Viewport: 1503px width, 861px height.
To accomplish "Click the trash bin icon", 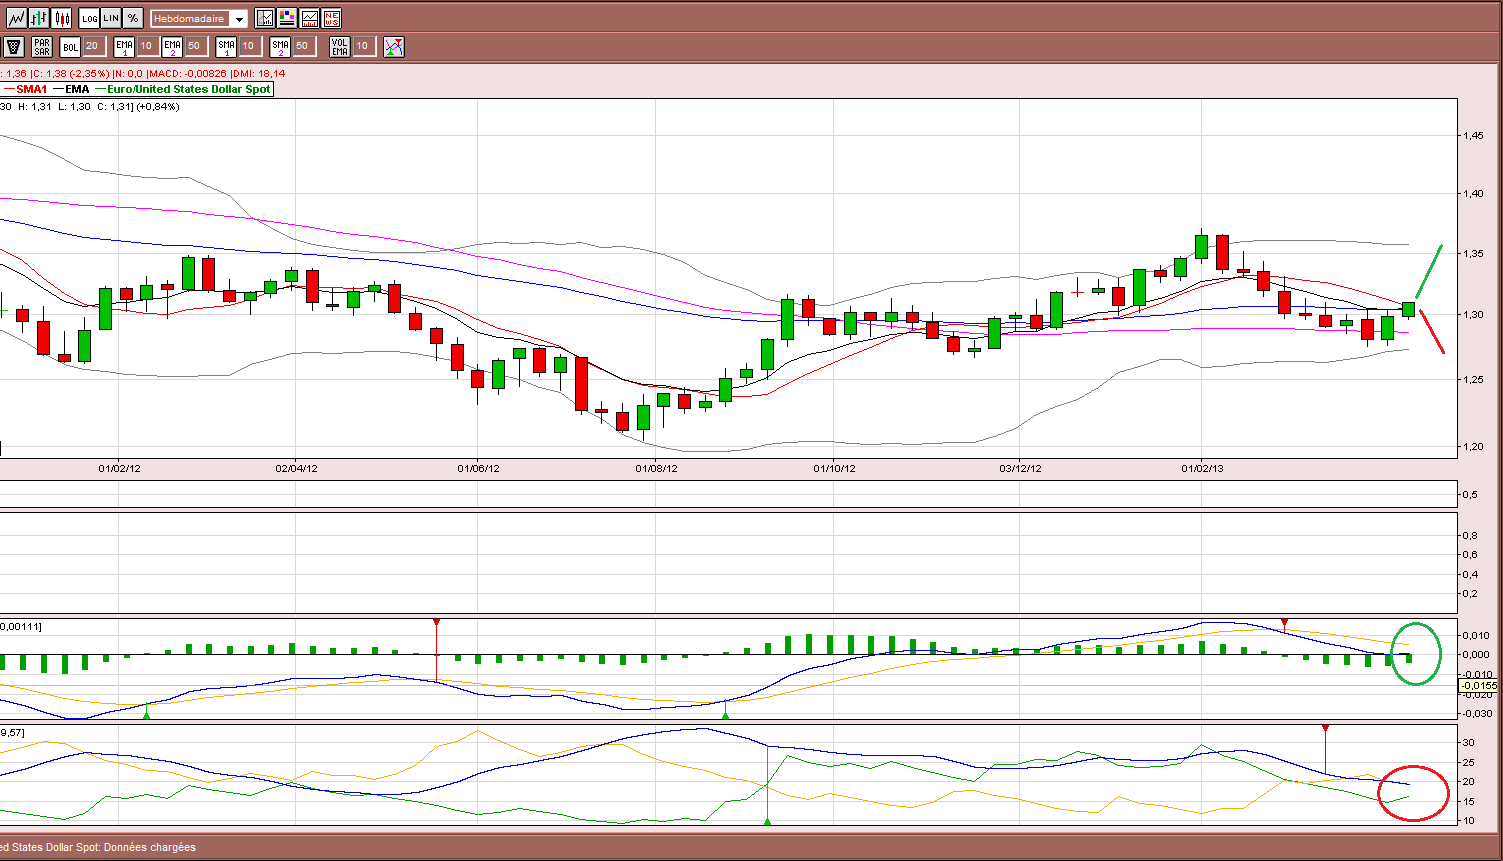I will (x=14, y=46).
